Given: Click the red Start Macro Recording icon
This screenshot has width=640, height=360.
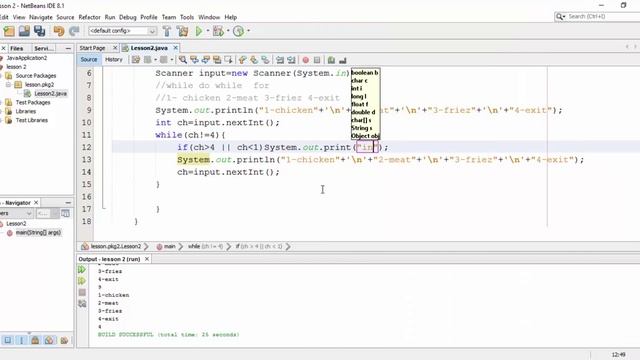Looking at the screenshot, I should 306,60.
